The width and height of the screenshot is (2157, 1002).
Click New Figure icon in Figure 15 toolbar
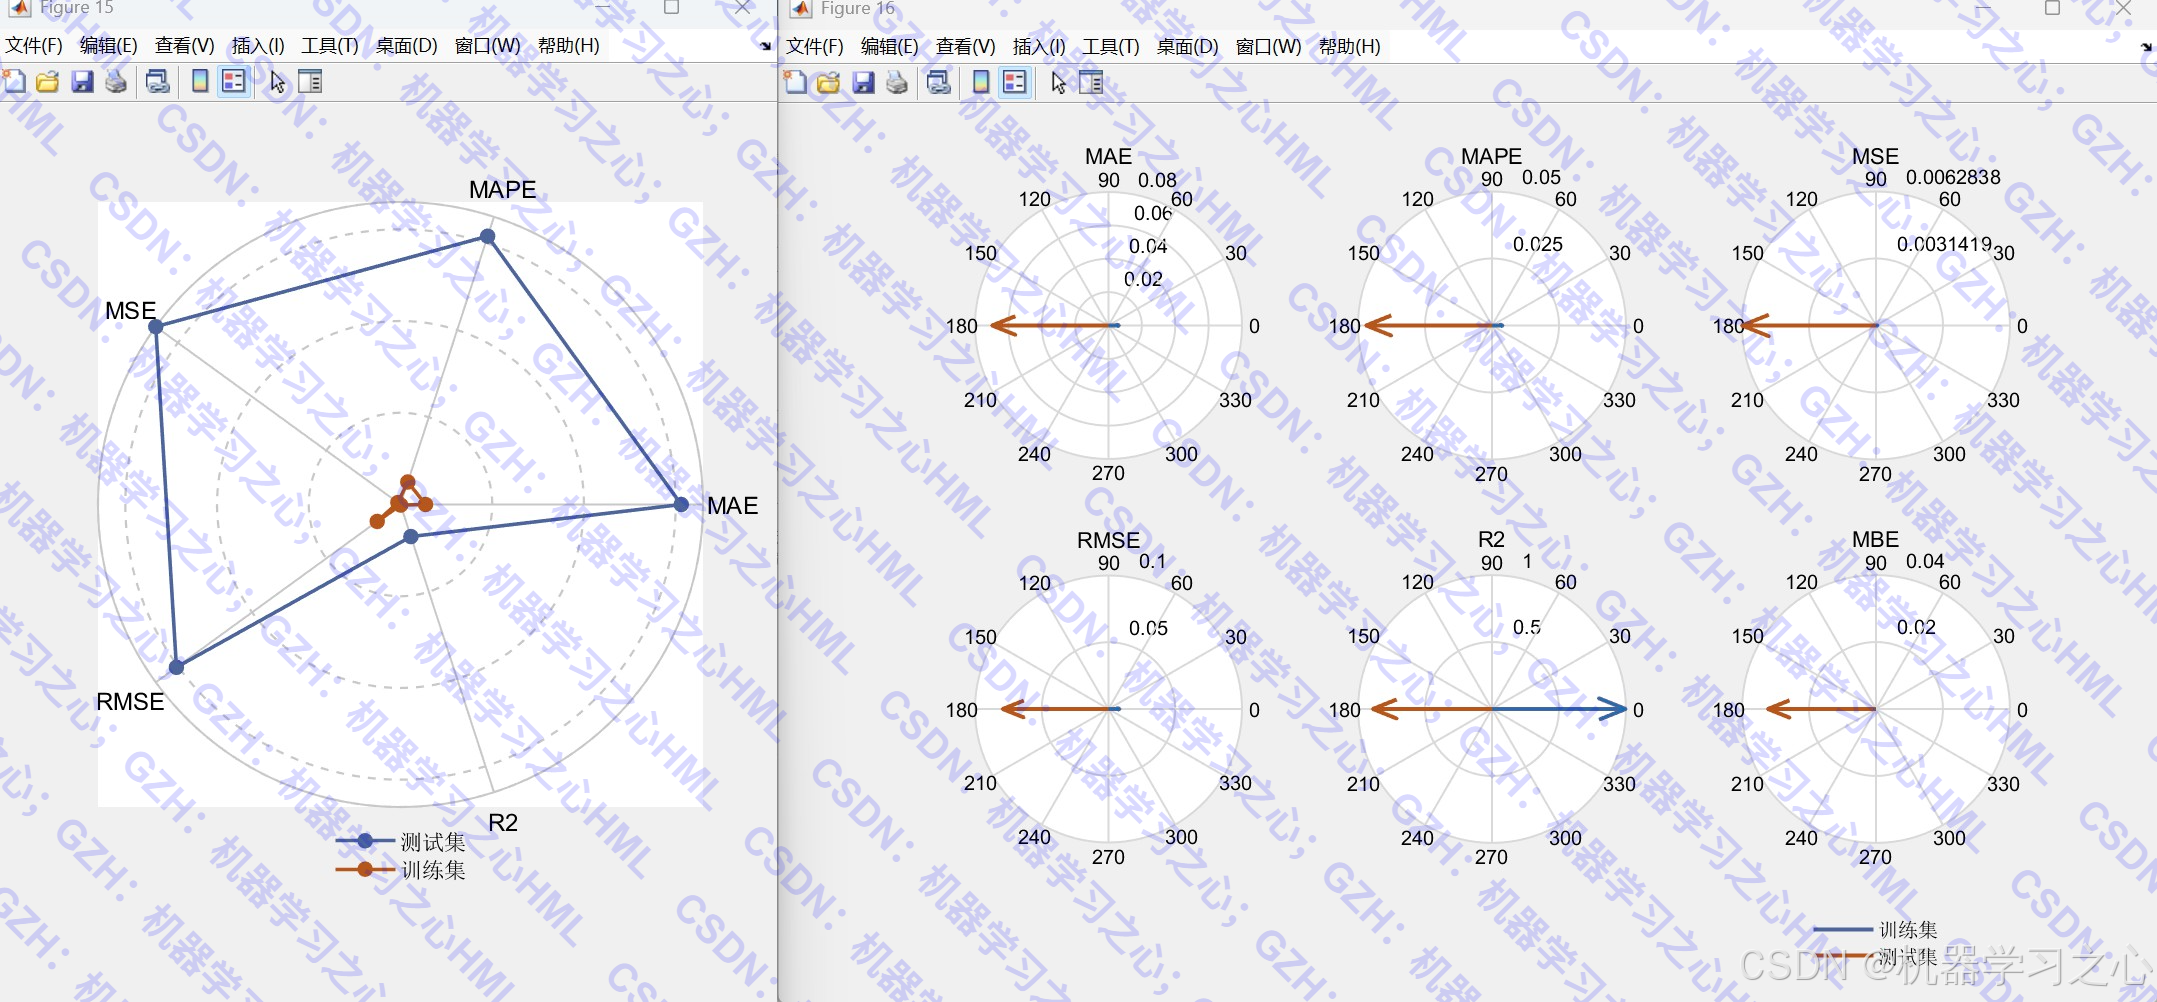[15, 82]
